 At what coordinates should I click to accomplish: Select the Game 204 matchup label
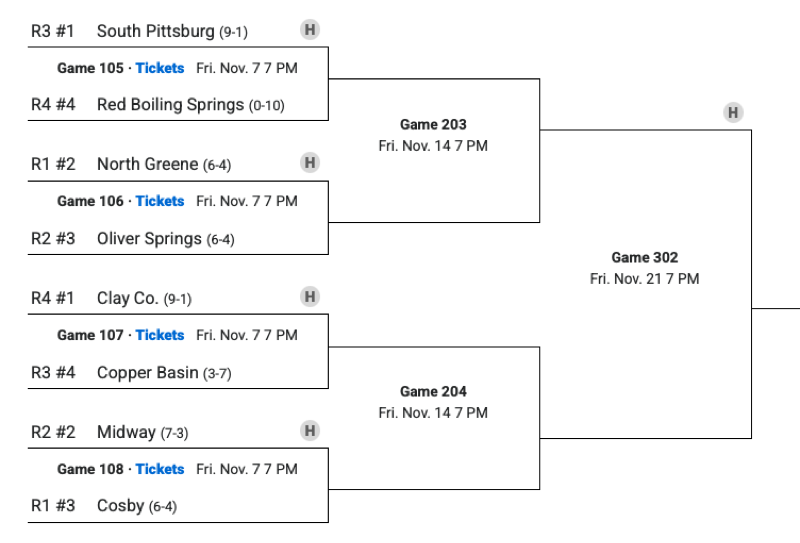(x=433, y=392)
